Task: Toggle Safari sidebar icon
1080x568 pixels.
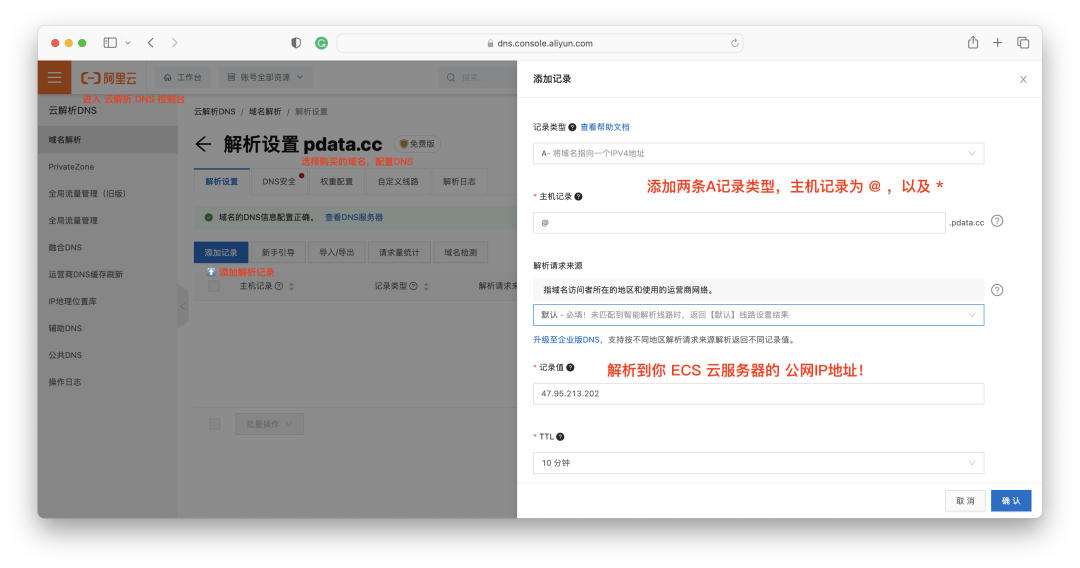Action: [x=110, y=43]
